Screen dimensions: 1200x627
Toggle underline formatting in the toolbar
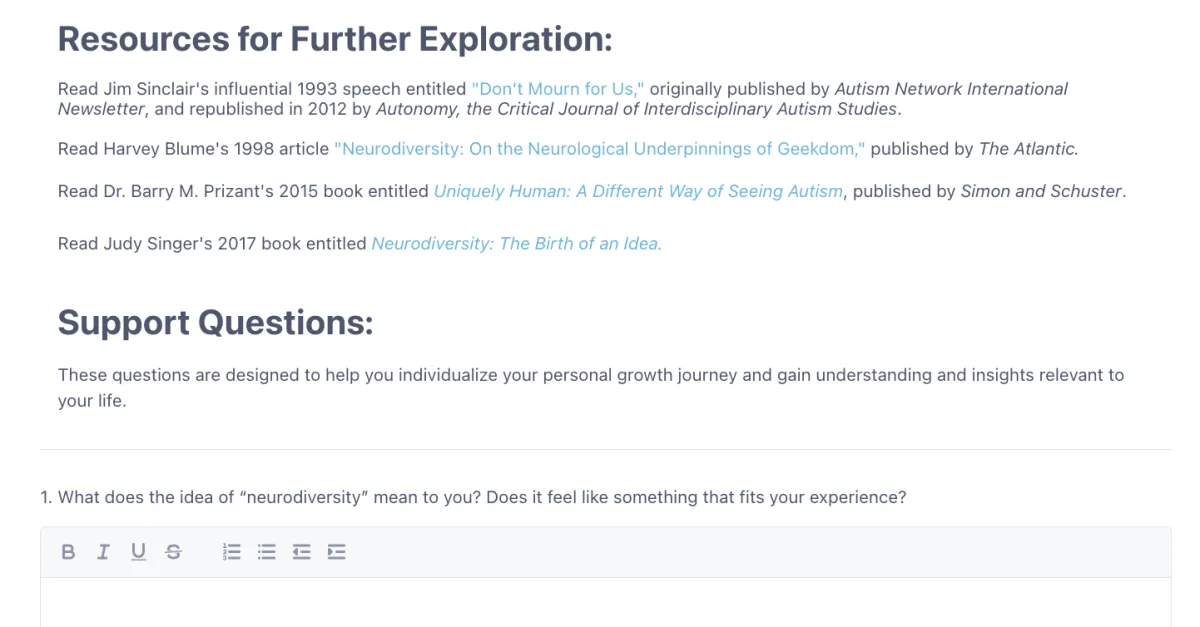tap(138, 551)
